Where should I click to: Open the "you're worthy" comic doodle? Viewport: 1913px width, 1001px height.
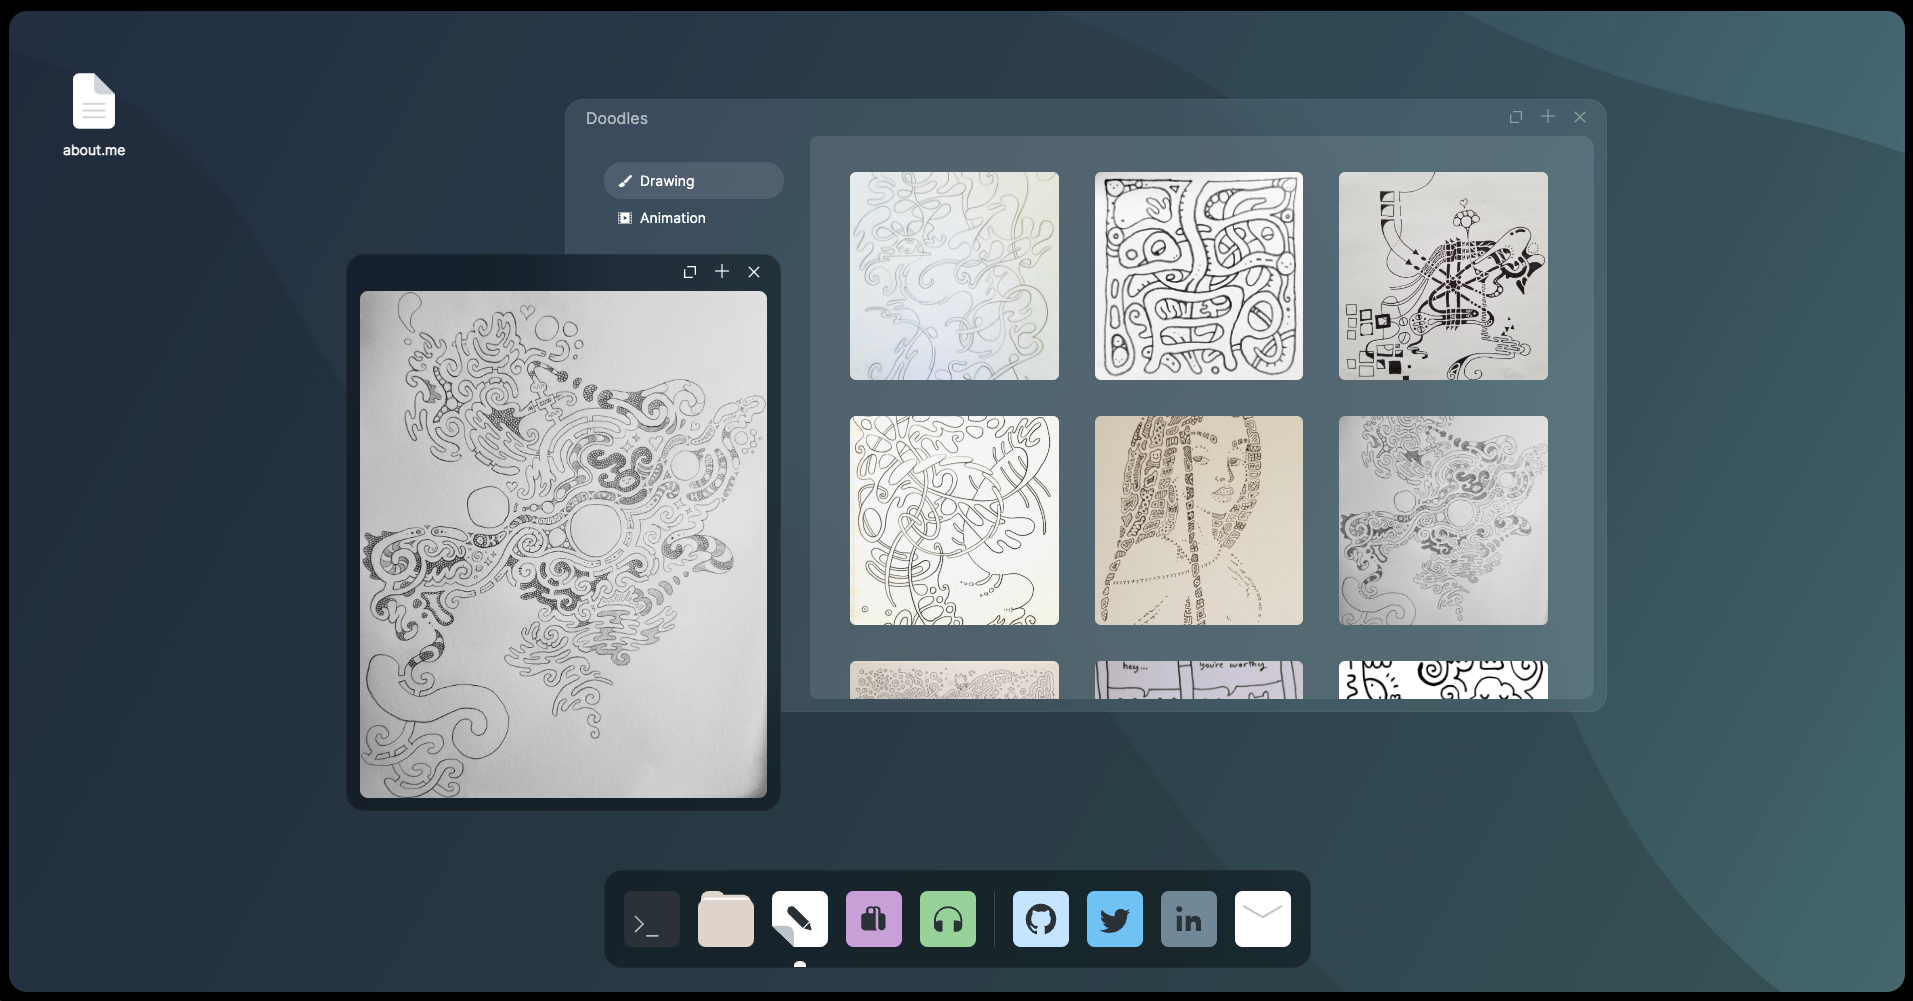[x=1197, y=680]
